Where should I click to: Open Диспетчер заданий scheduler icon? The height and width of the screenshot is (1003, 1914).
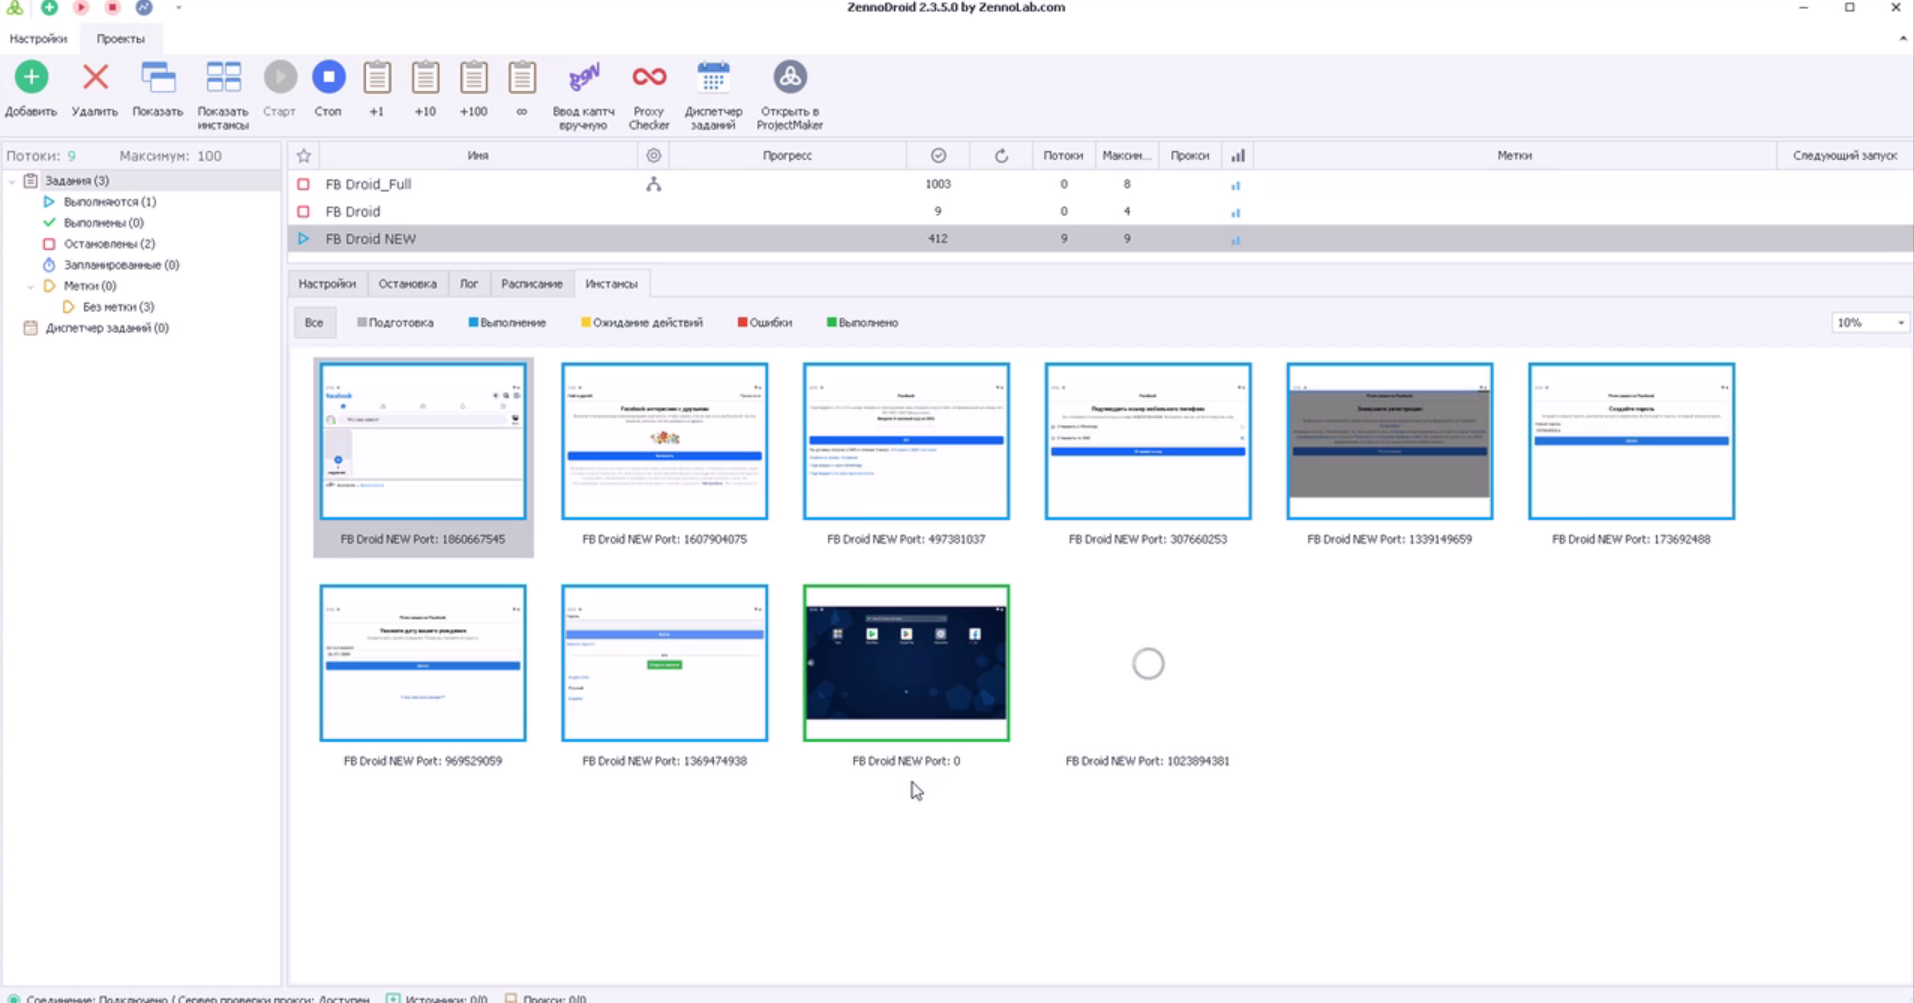tap(713, 78)
